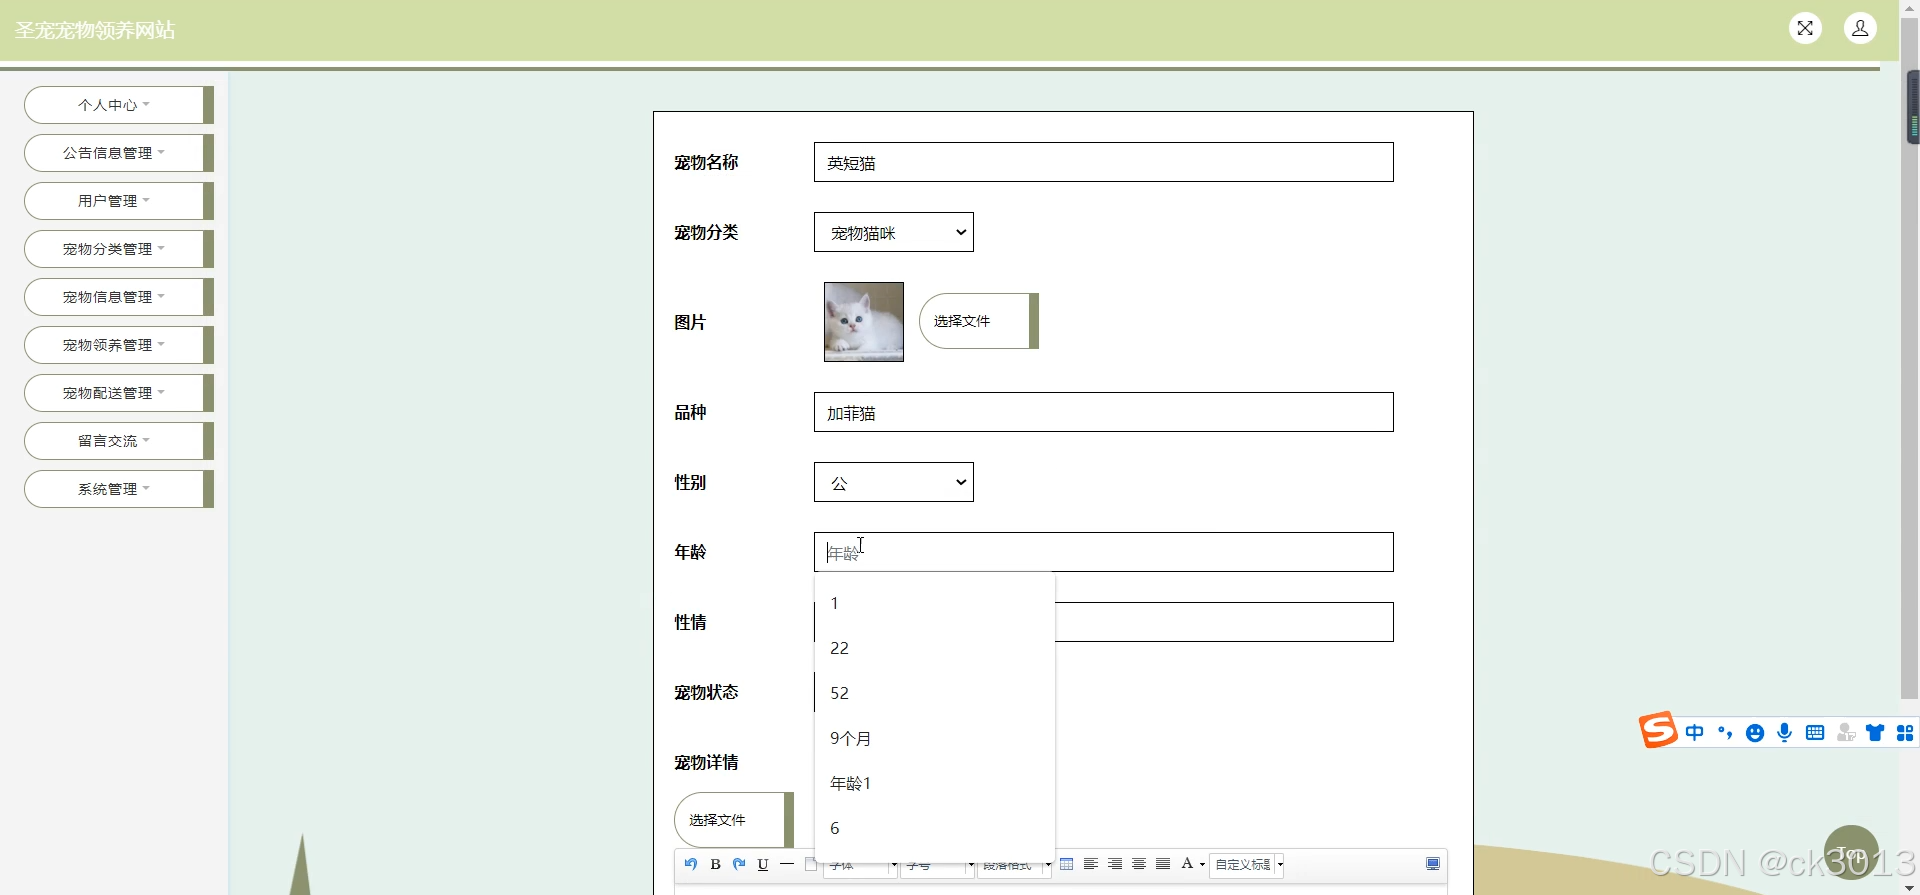Open the emoji smiley icon on IME bar
The width and height of the screenshot is (1920, 895).
1755,733
